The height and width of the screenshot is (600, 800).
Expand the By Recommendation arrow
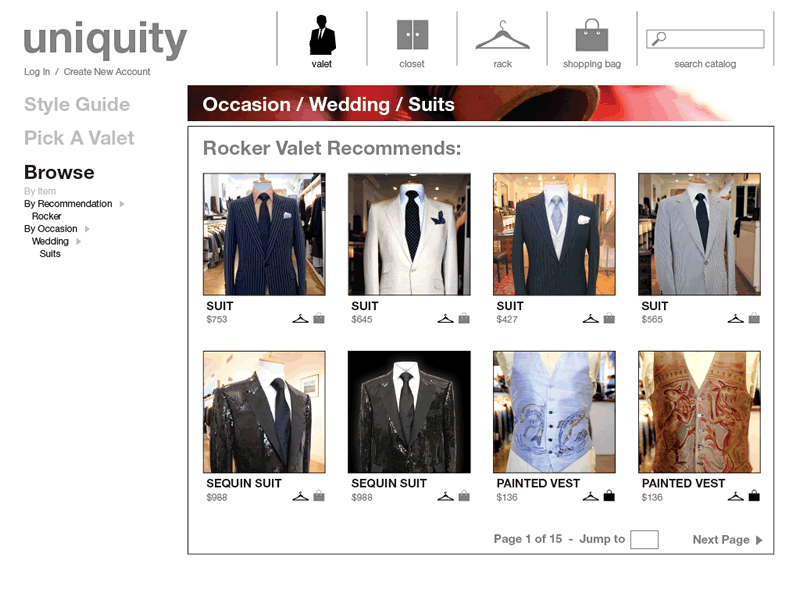point(122,204)
